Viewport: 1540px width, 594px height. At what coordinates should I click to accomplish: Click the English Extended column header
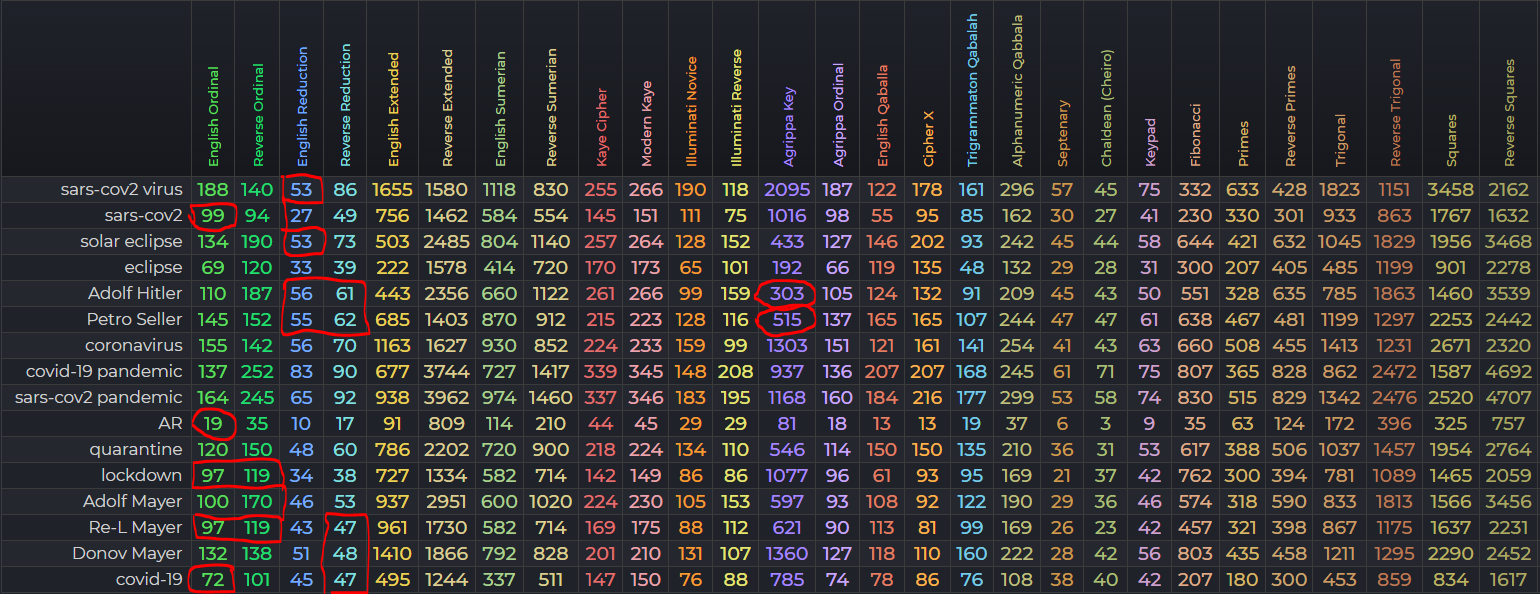coord(393,110)
